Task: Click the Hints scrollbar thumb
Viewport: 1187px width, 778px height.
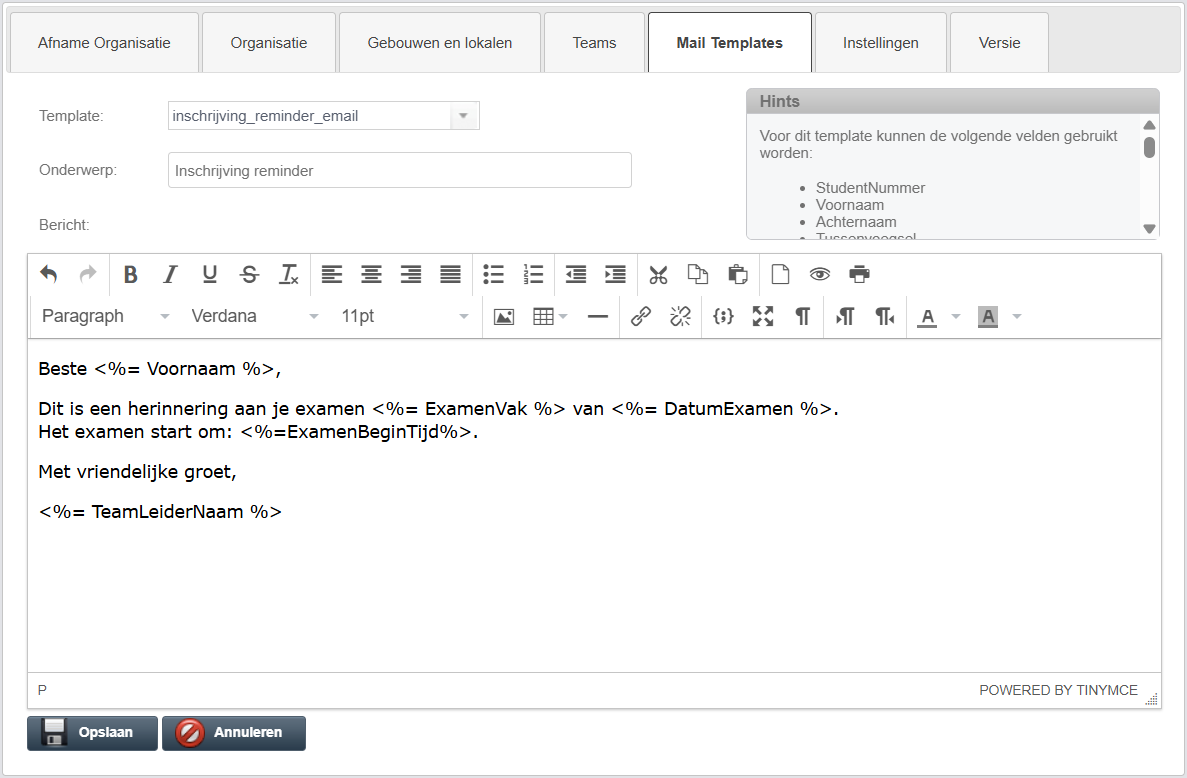Action: [1149, 147]
